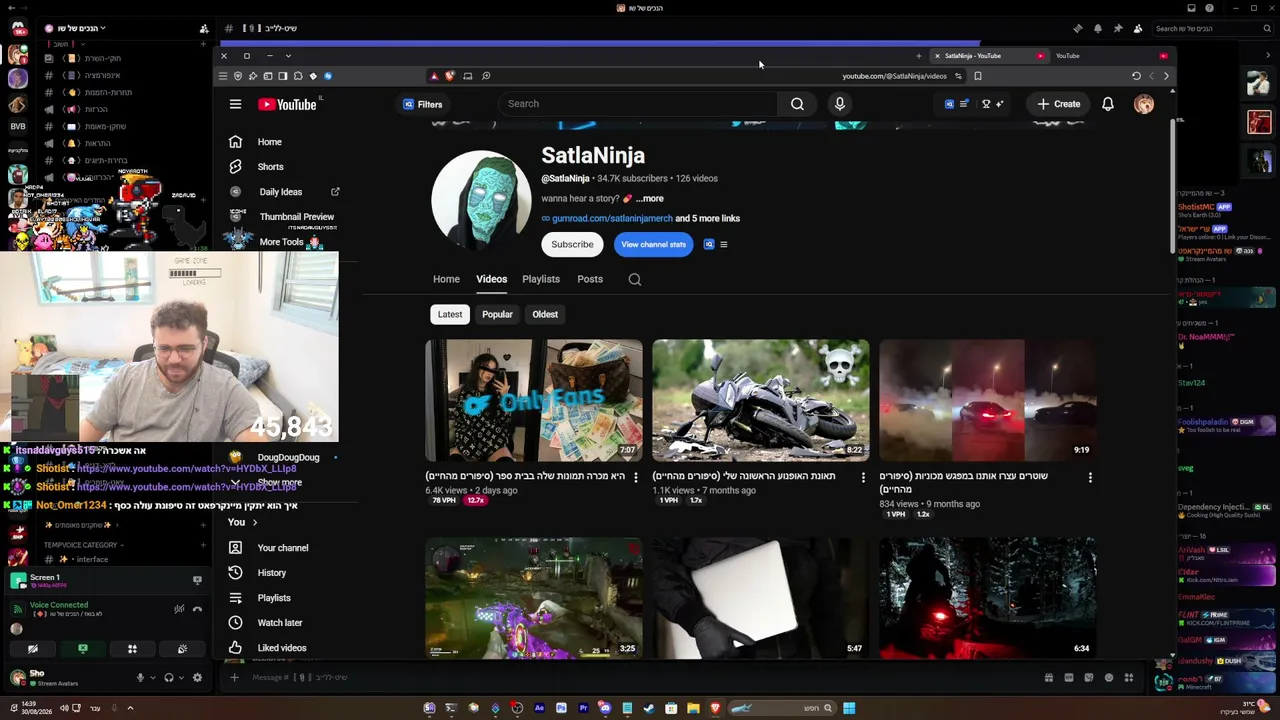Click View channel stats button
Screen dimensions: 1280x720
click(653, 244)
